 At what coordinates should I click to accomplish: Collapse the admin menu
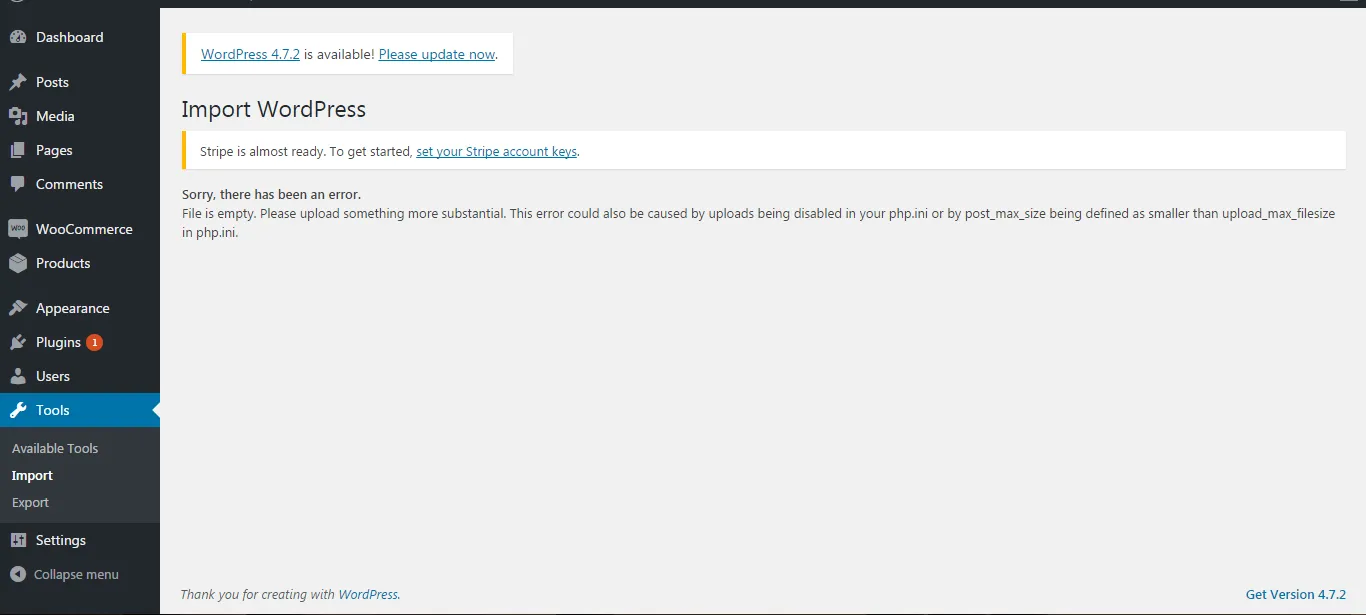[19, 574]
